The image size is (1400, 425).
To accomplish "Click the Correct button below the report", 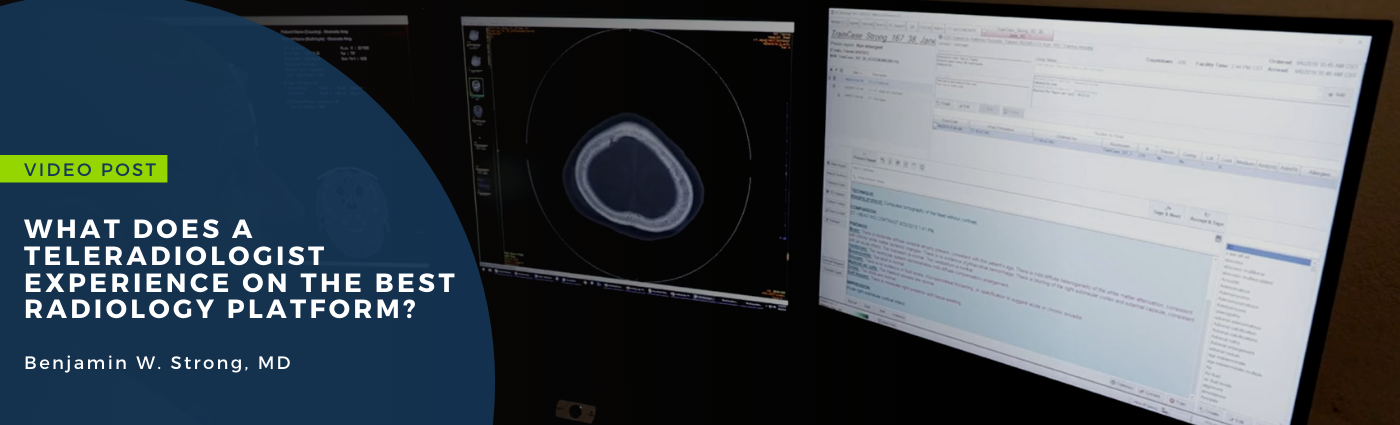I will coord(1150,394).
